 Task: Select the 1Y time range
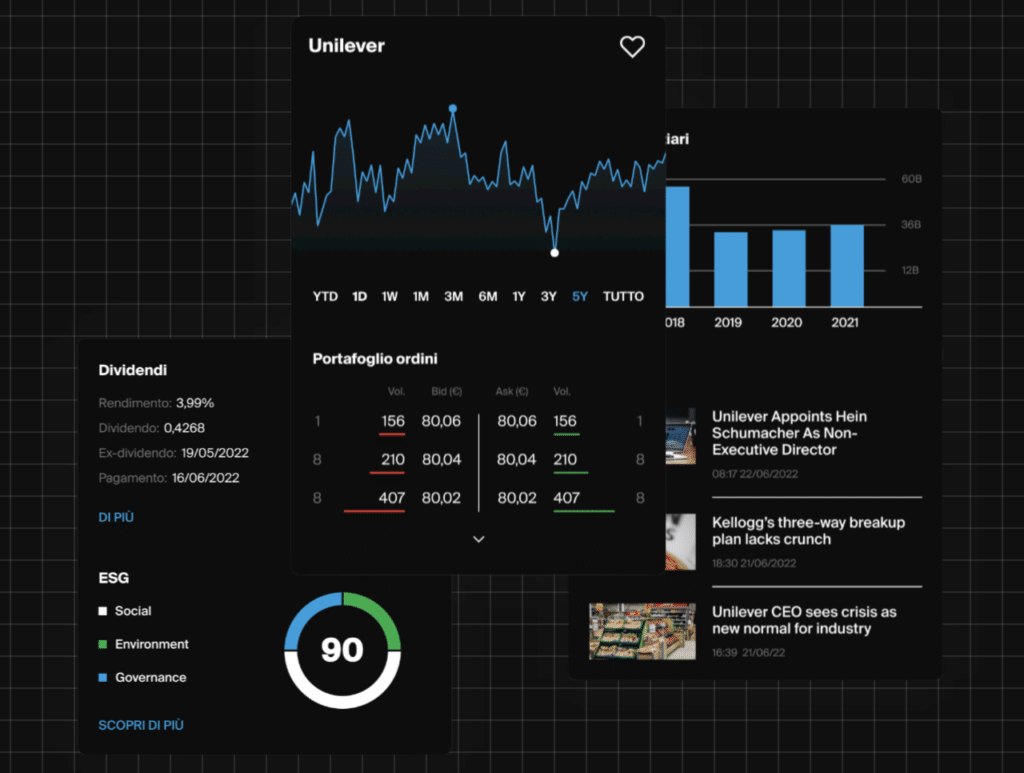519,296
